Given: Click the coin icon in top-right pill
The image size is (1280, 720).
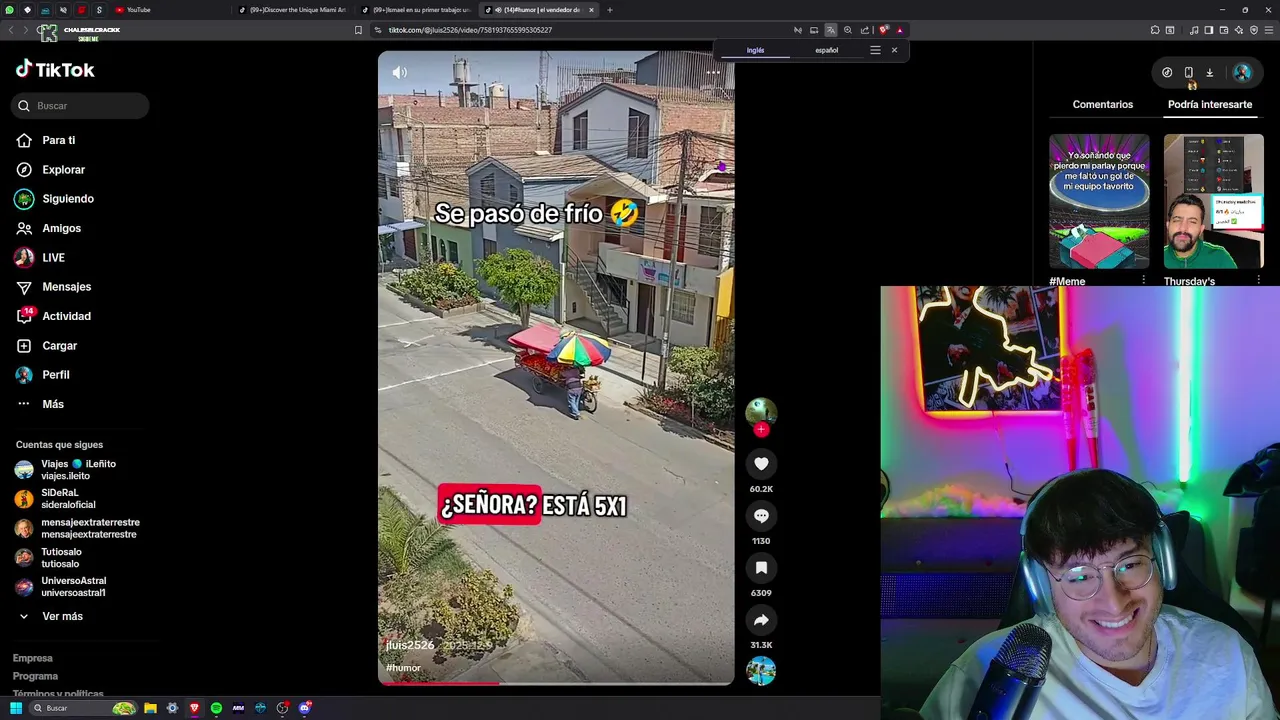Looking at the screenshot, I should [1167, 72].
